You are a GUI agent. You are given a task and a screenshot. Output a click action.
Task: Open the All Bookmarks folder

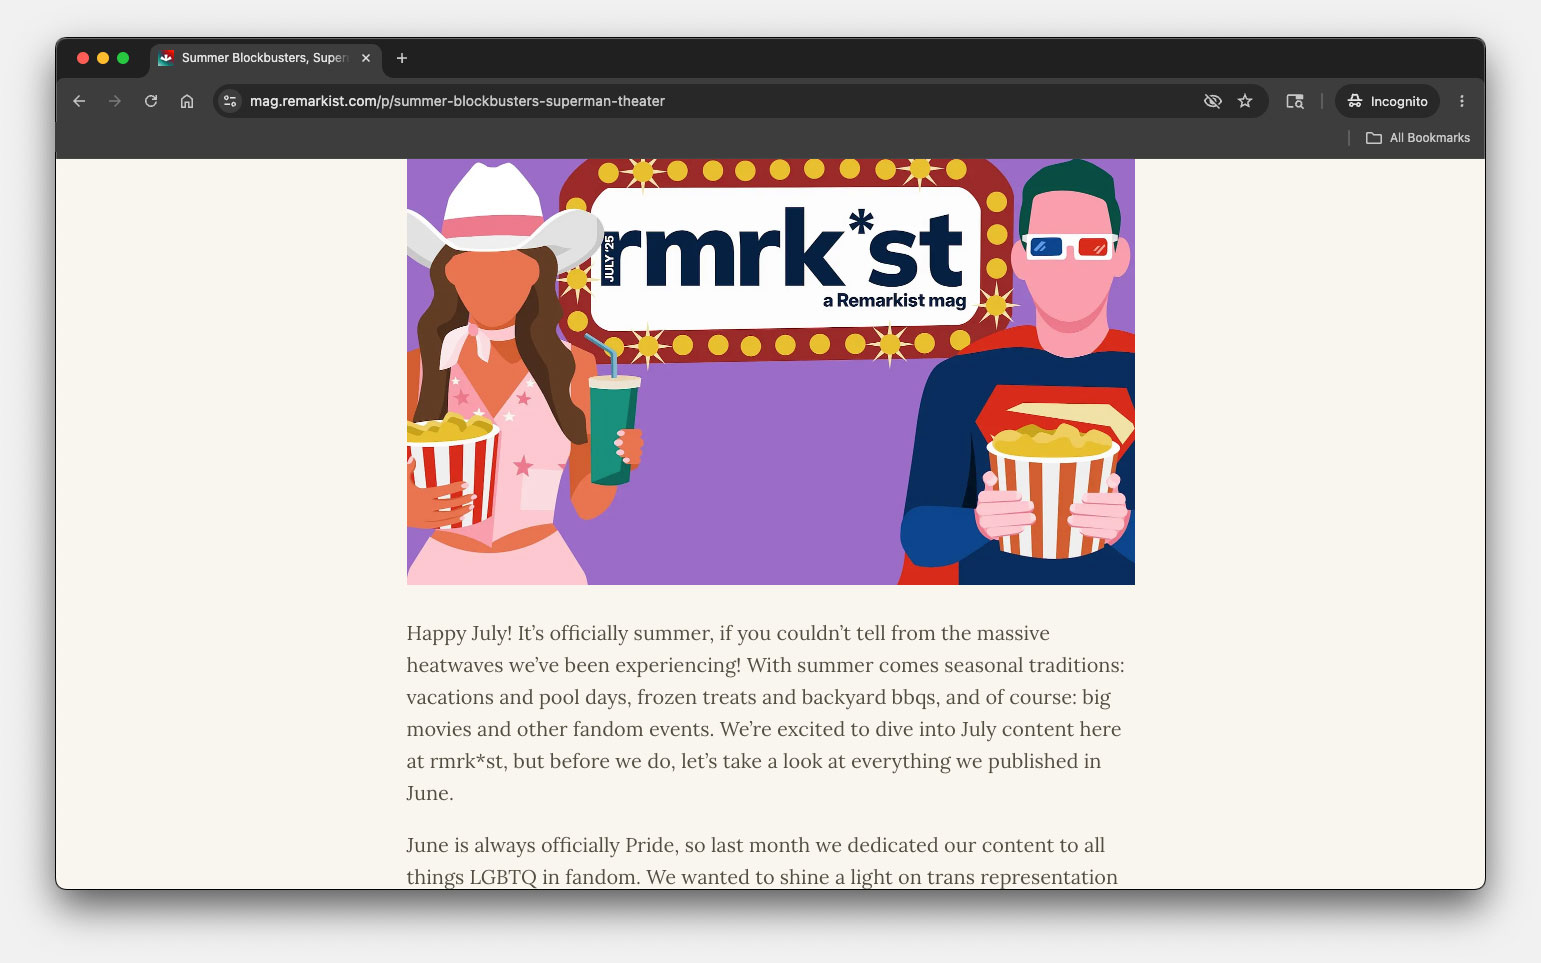coord(1418,138)
